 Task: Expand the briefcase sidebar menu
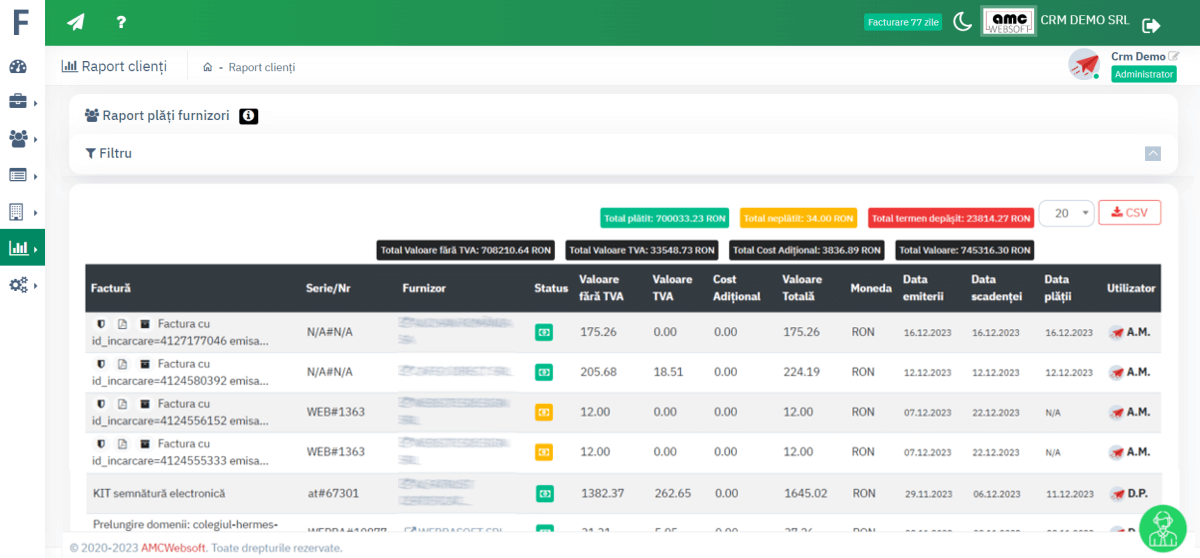[x=18, y=102]
